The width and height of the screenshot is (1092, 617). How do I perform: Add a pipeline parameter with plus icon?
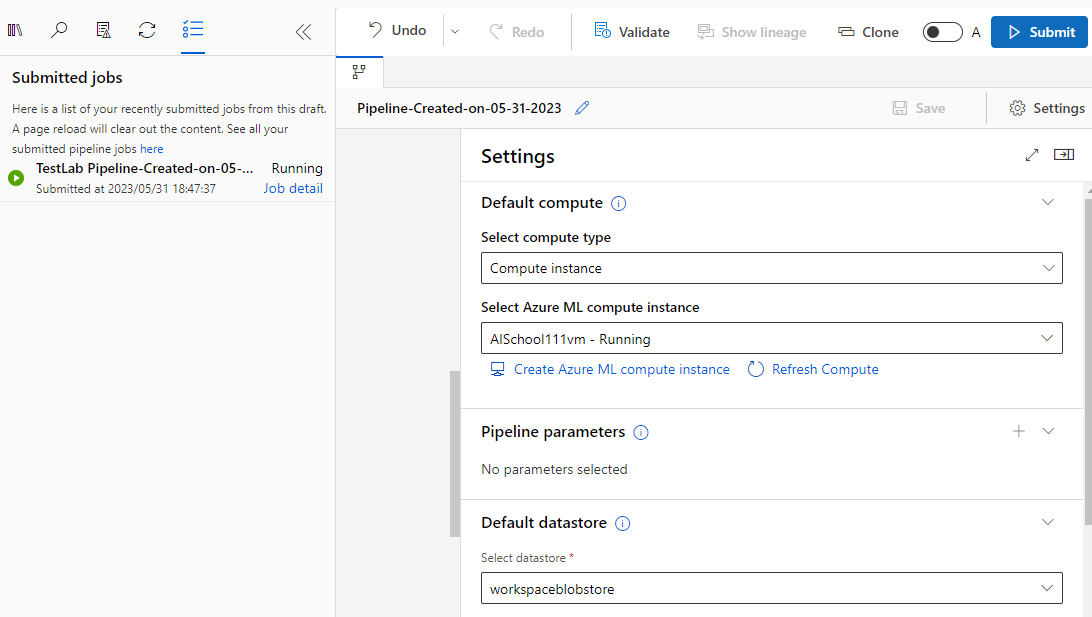1019,431
